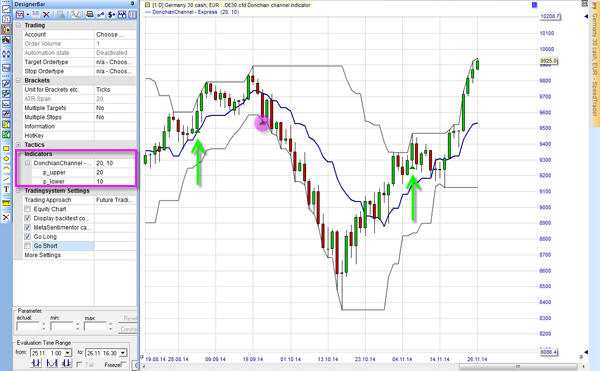Check the Go Short checkbox

pyautogui.click(x=28, y=246)
